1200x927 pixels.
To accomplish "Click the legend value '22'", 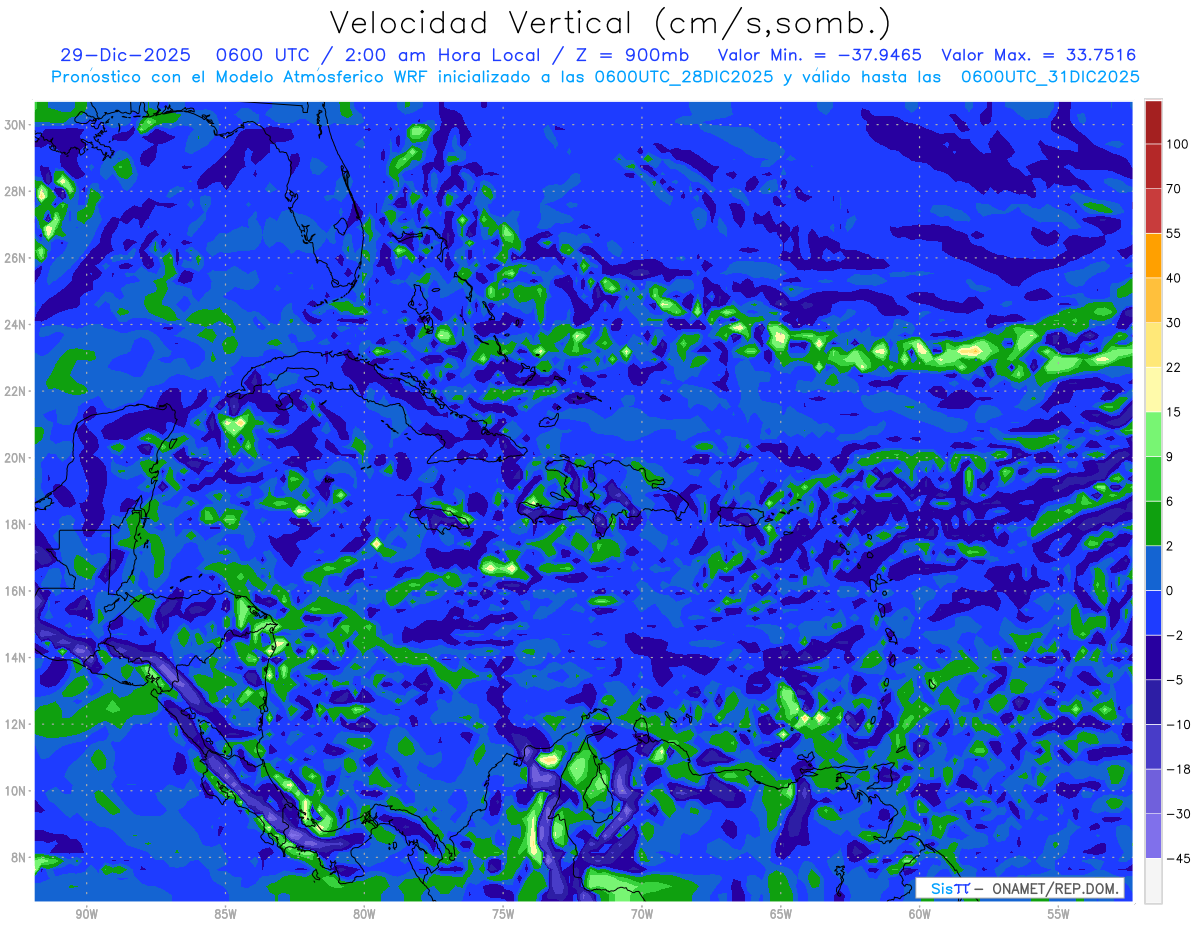I will [1174, 367].
